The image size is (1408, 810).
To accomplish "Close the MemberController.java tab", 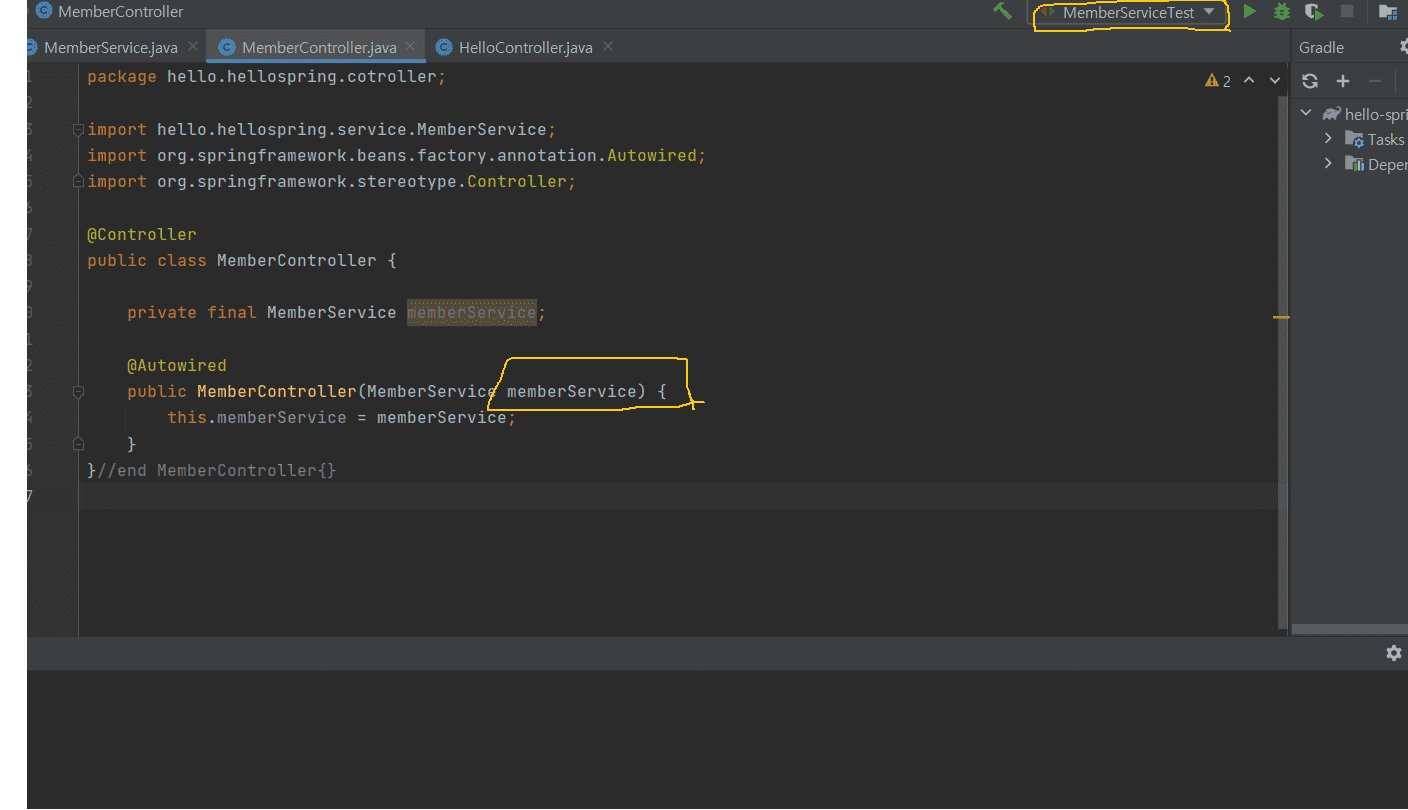I will click(410, 46).
